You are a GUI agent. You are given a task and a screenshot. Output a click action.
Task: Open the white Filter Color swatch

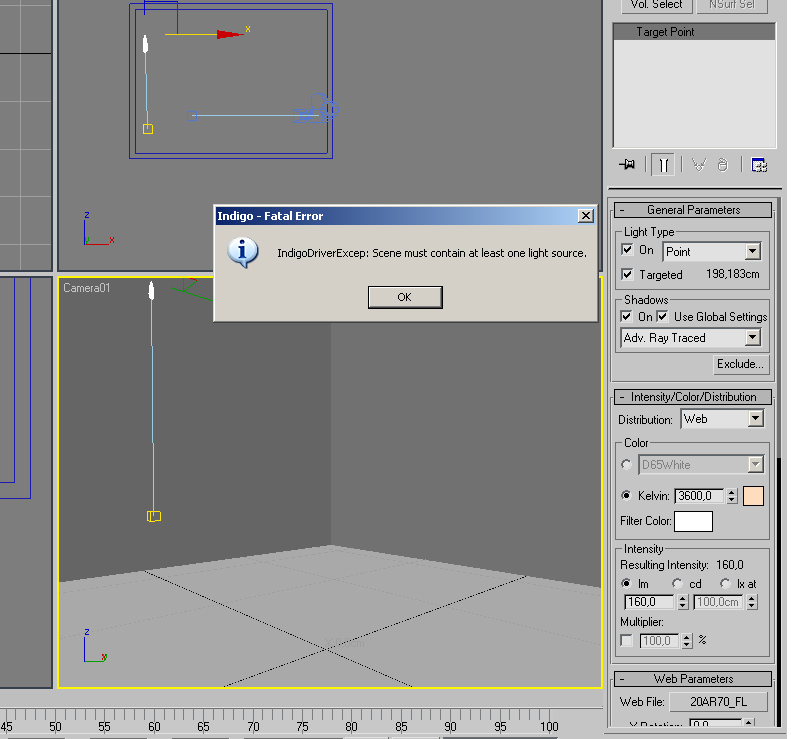click(x=693, y=521)
